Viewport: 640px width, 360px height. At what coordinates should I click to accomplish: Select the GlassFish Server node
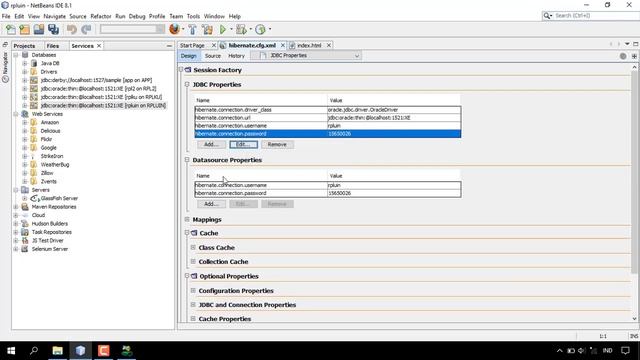59,198
